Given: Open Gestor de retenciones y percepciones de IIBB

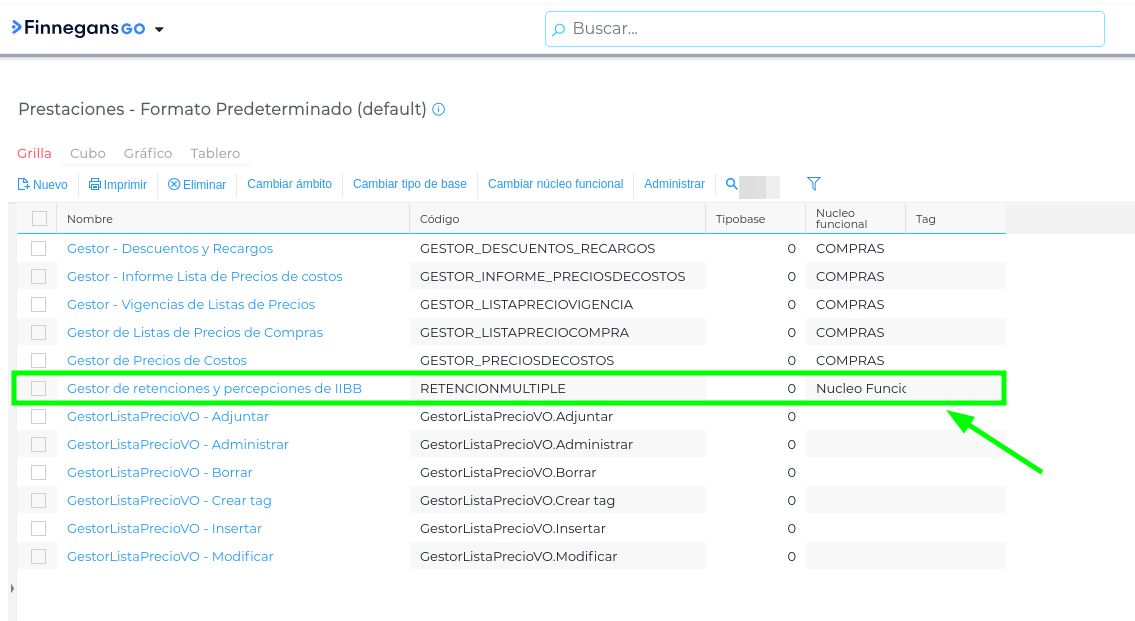Looking at the screenshot, I should [214, 388].
